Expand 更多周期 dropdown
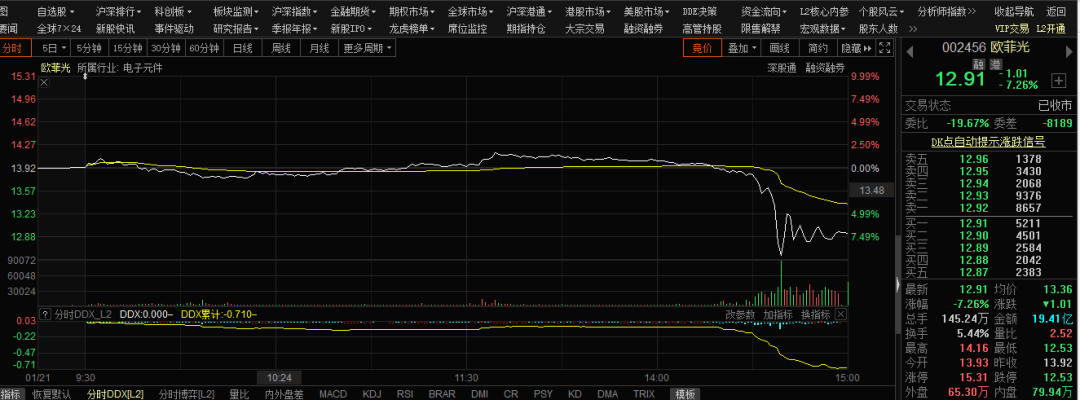This screenshot has width=1080, height=400. pos(368,48)
